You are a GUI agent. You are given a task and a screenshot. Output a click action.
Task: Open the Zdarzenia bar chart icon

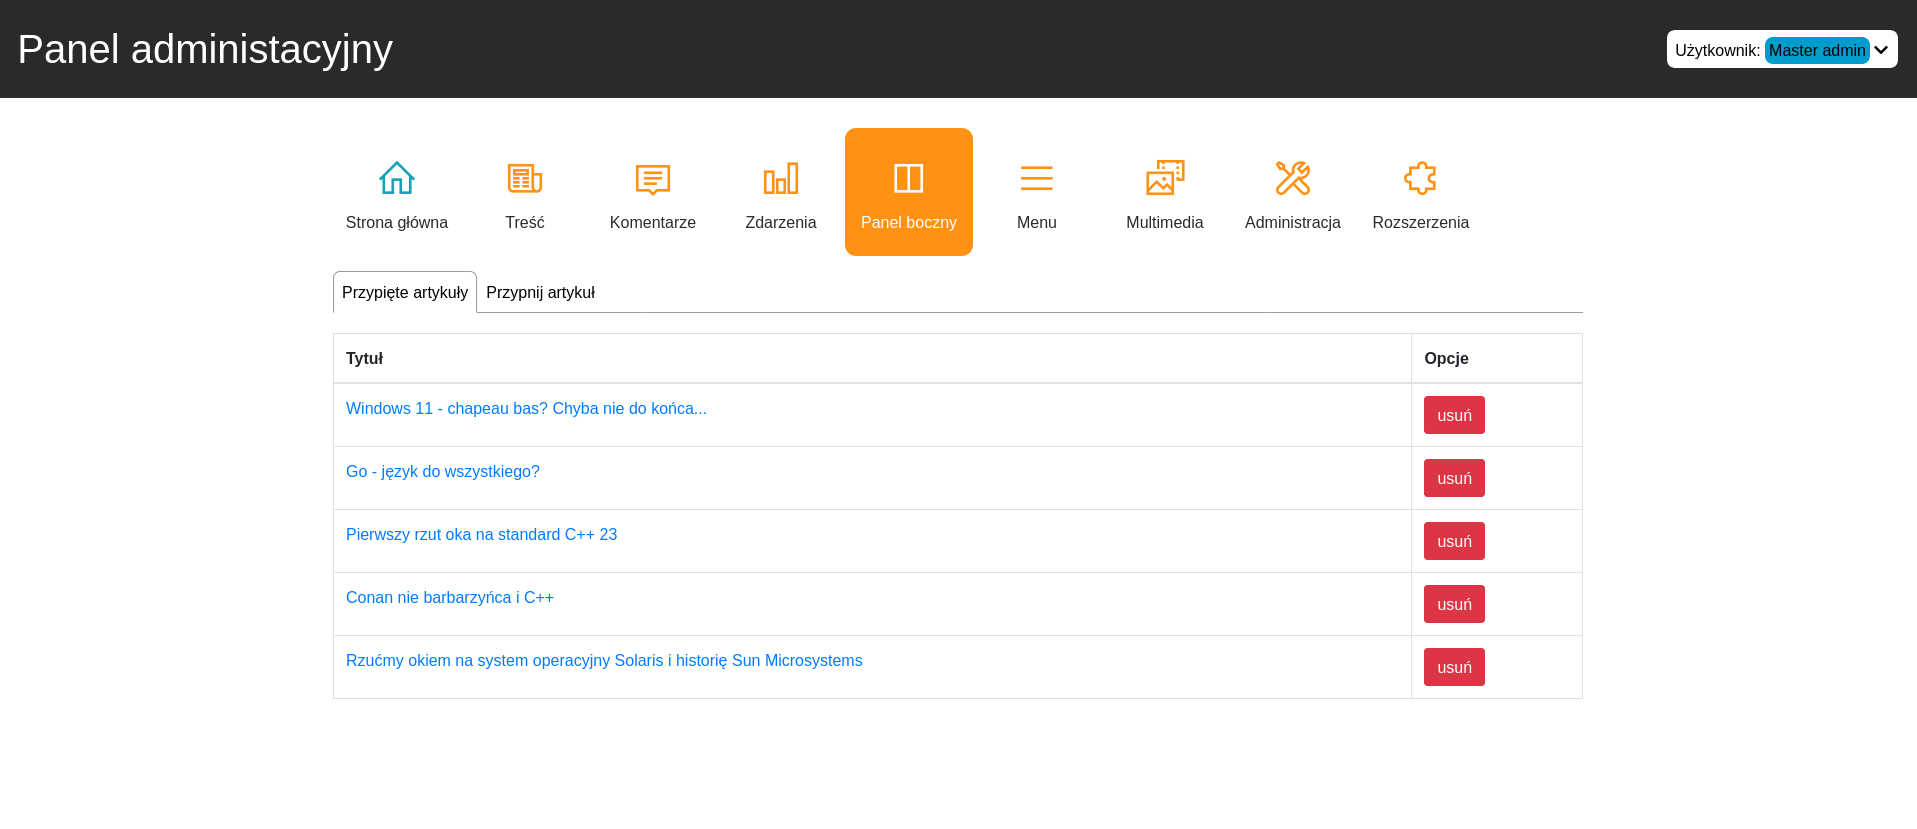click(x=781, y=178)
